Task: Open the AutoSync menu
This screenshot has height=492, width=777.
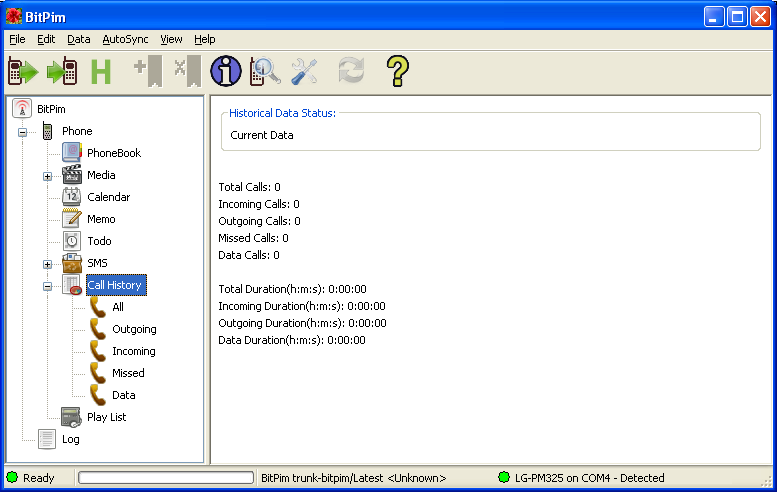Action: [125, 39]
